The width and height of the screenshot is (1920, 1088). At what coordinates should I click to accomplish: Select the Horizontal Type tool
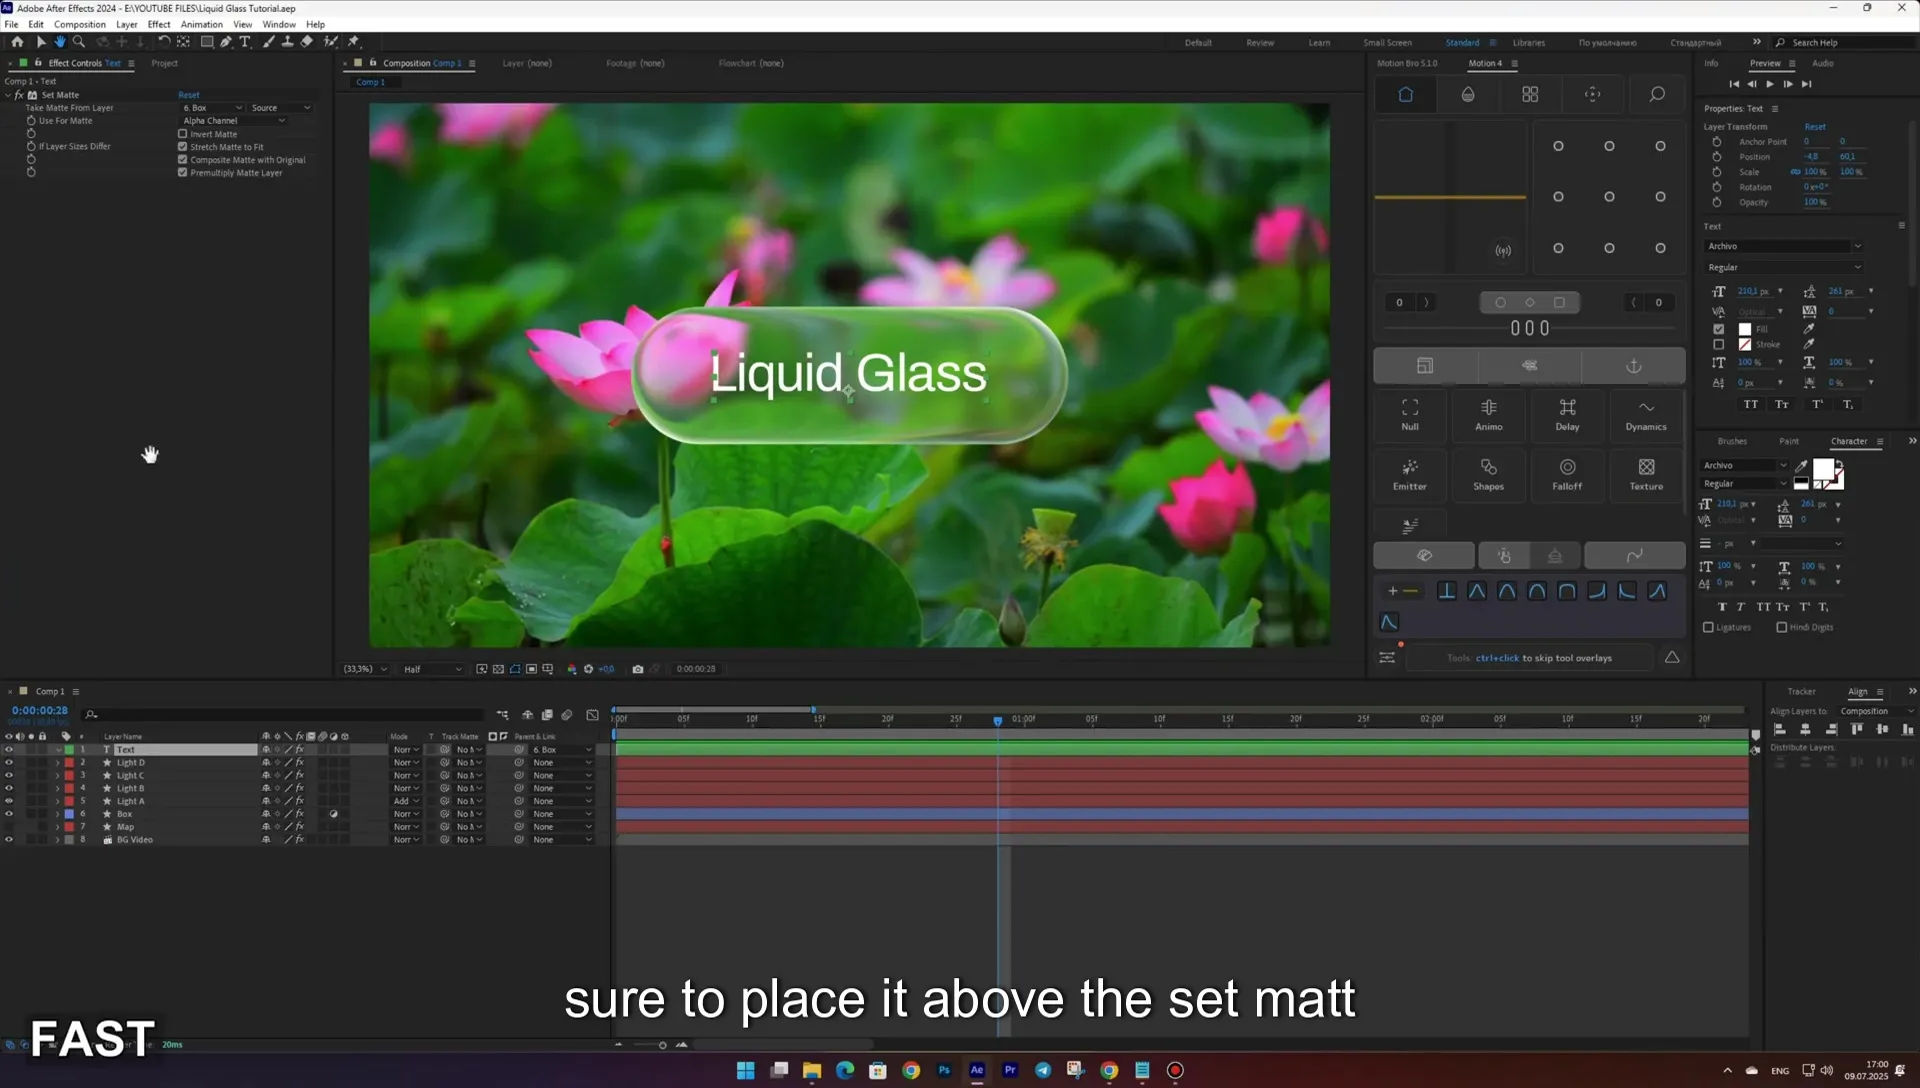tap(245, 42)
